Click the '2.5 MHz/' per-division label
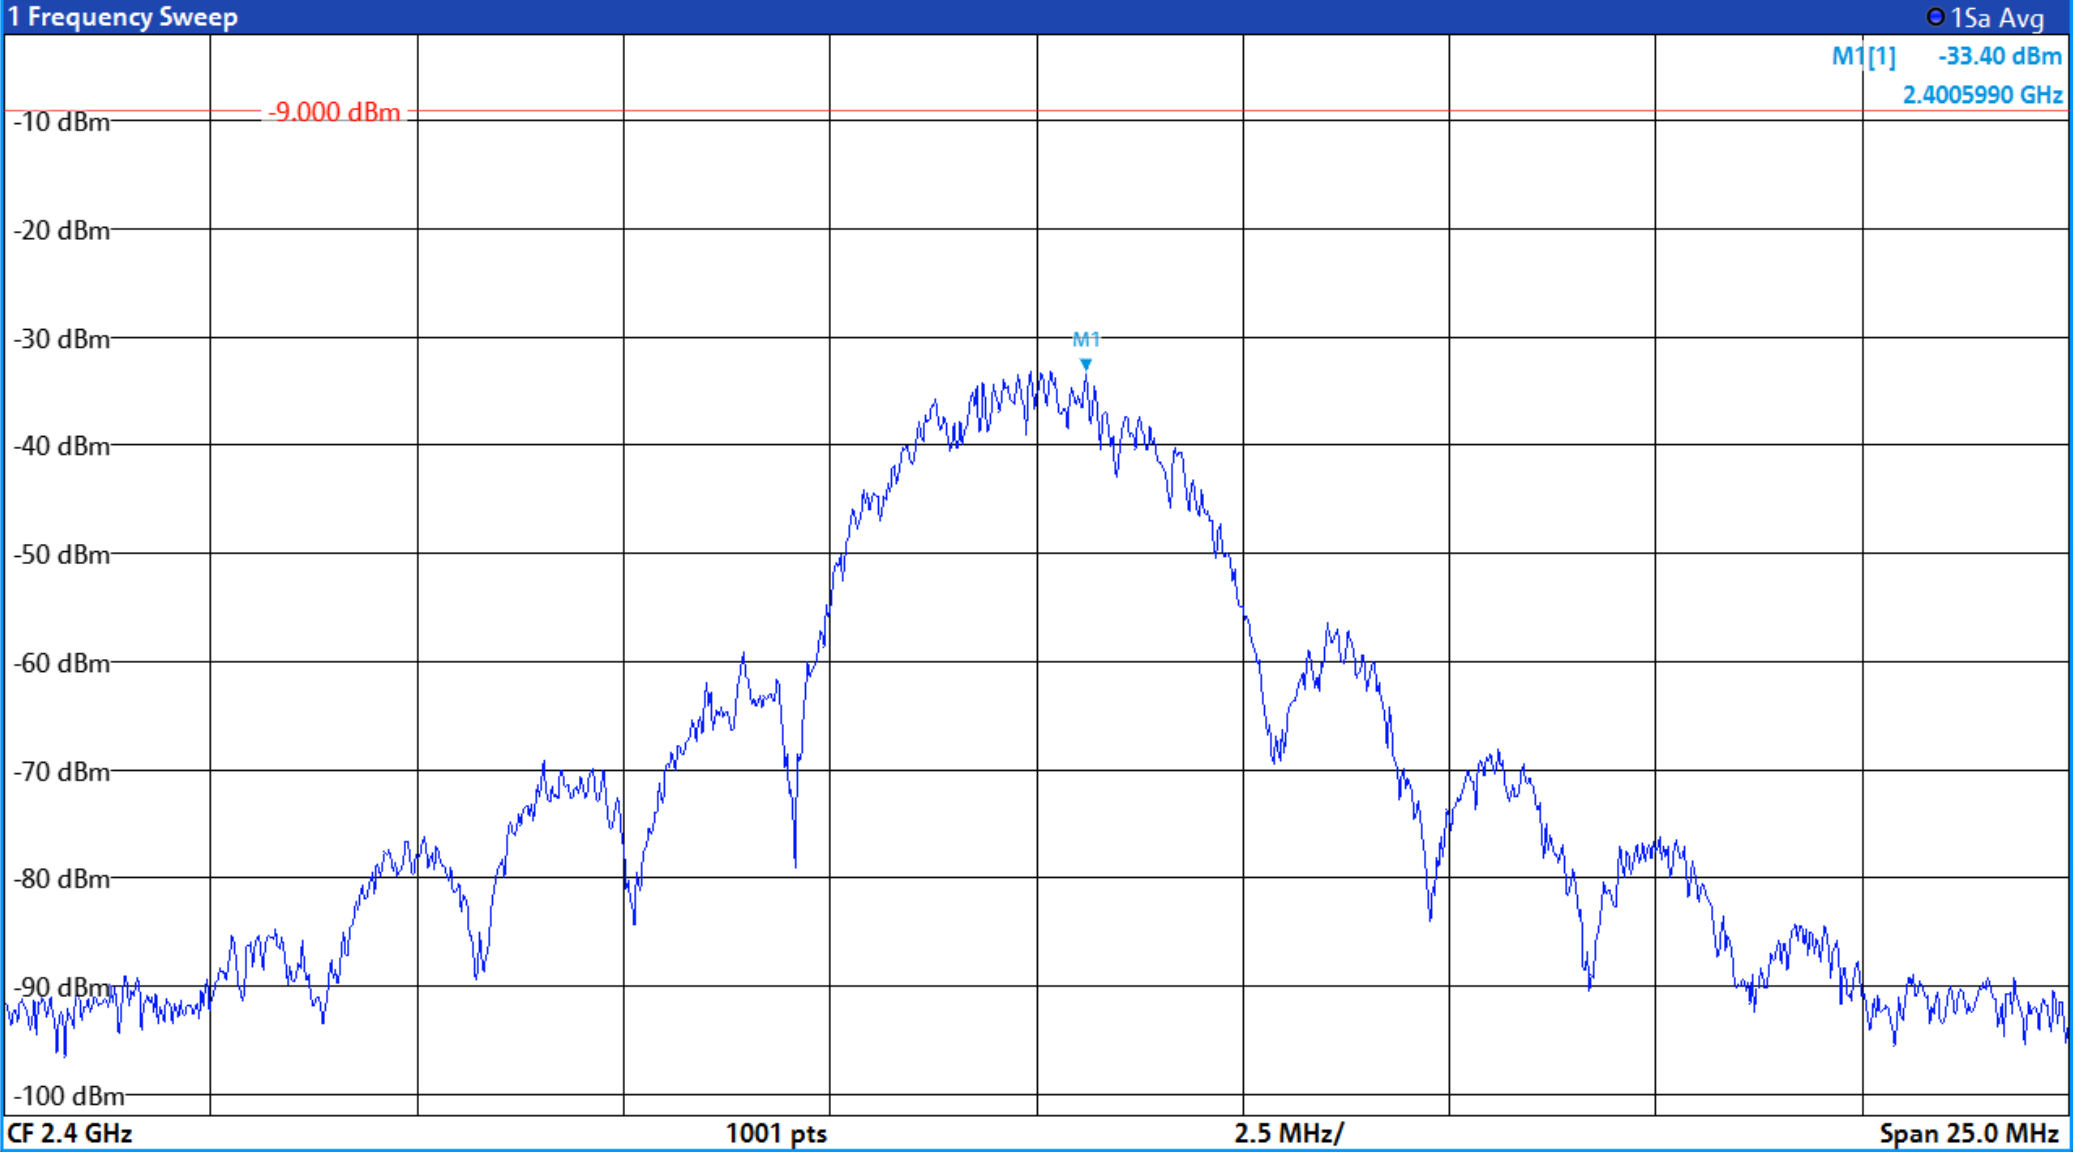 coord(1289,1133)
